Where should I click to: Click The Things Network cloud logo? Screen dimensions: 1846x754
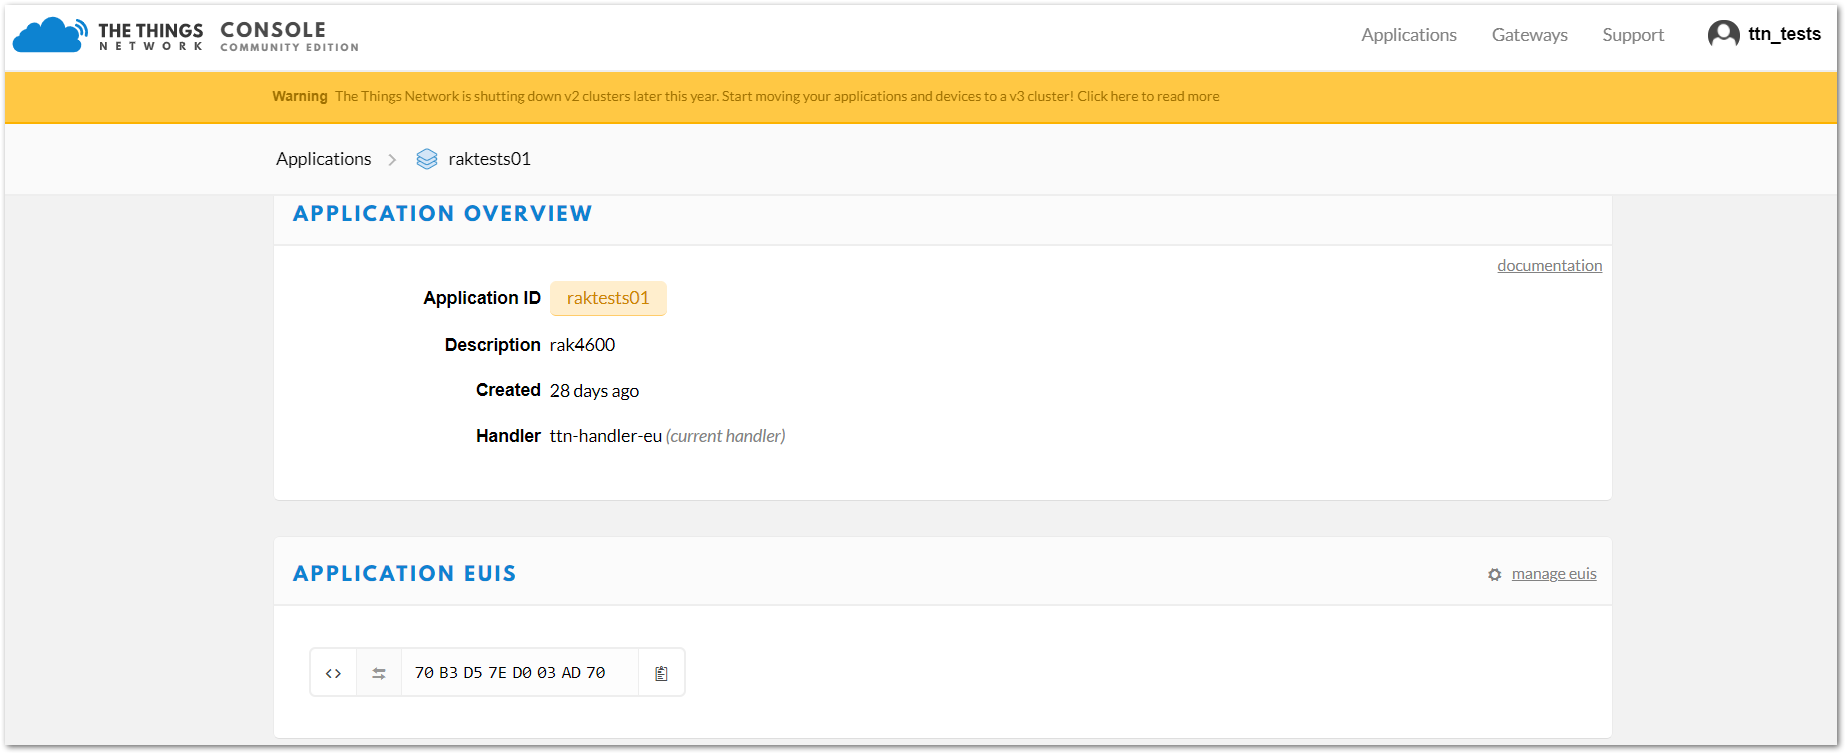[50, 35]
